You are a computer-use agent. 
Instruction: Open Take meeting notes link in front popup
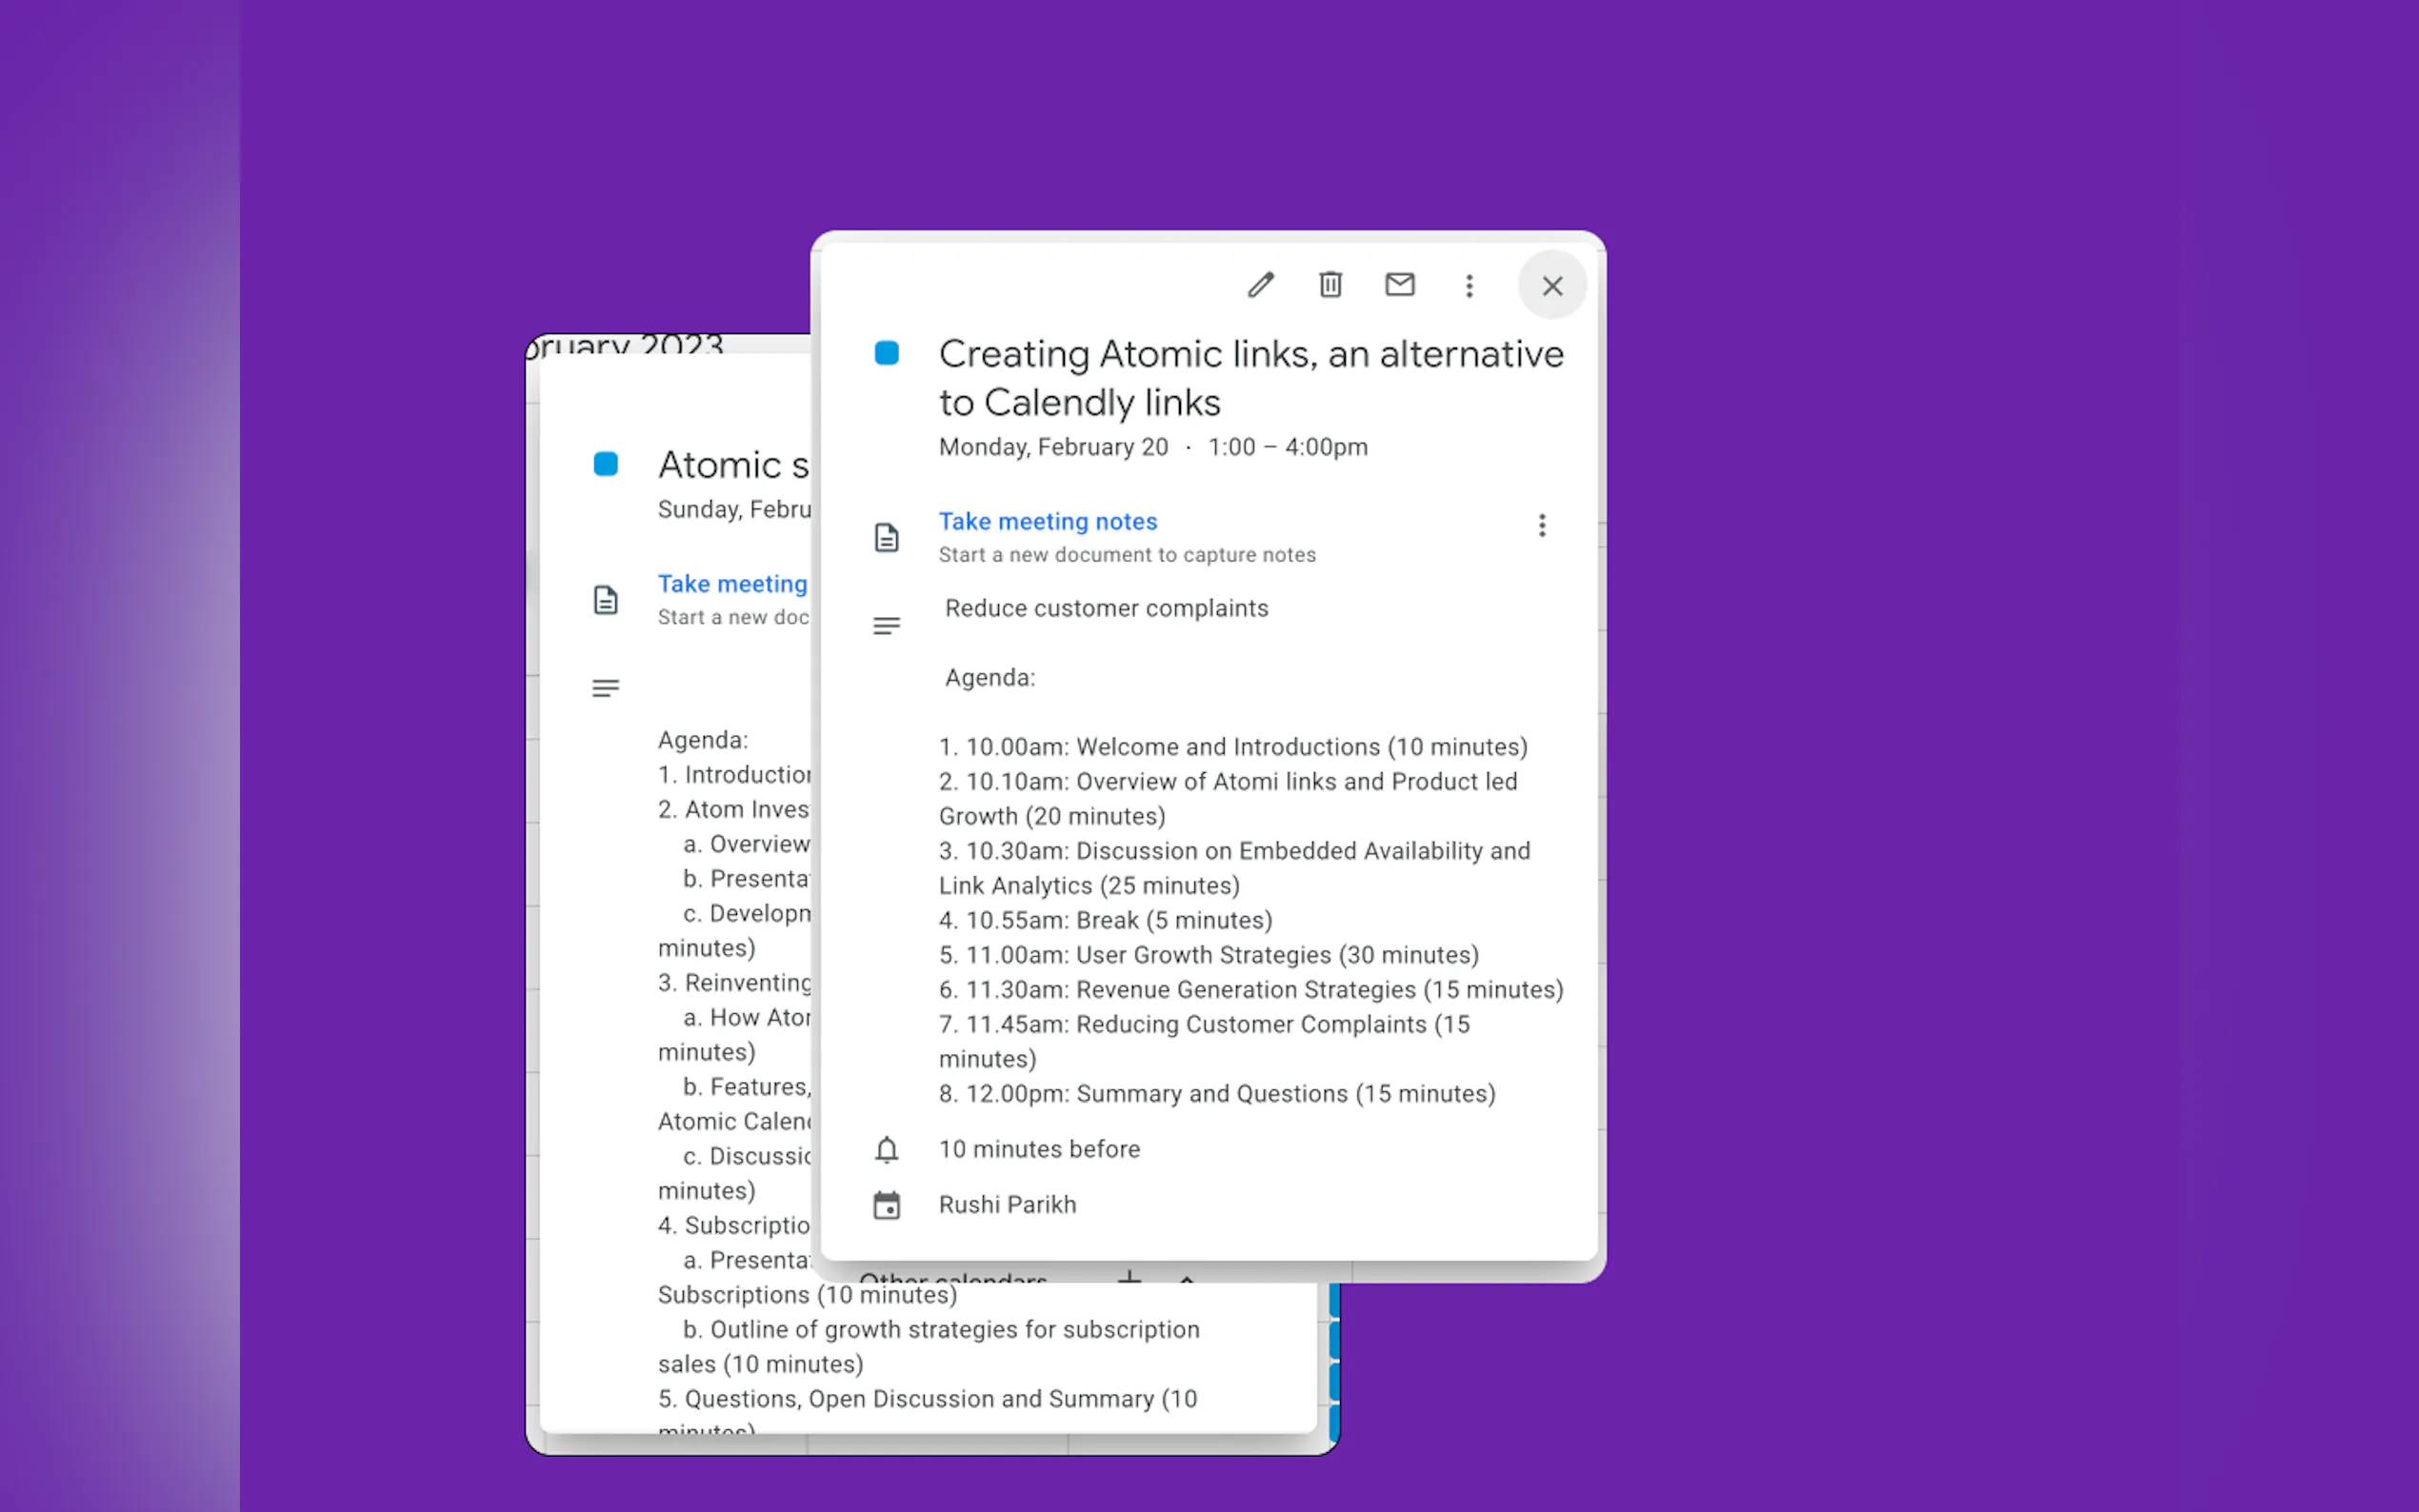click(1047, 521)
